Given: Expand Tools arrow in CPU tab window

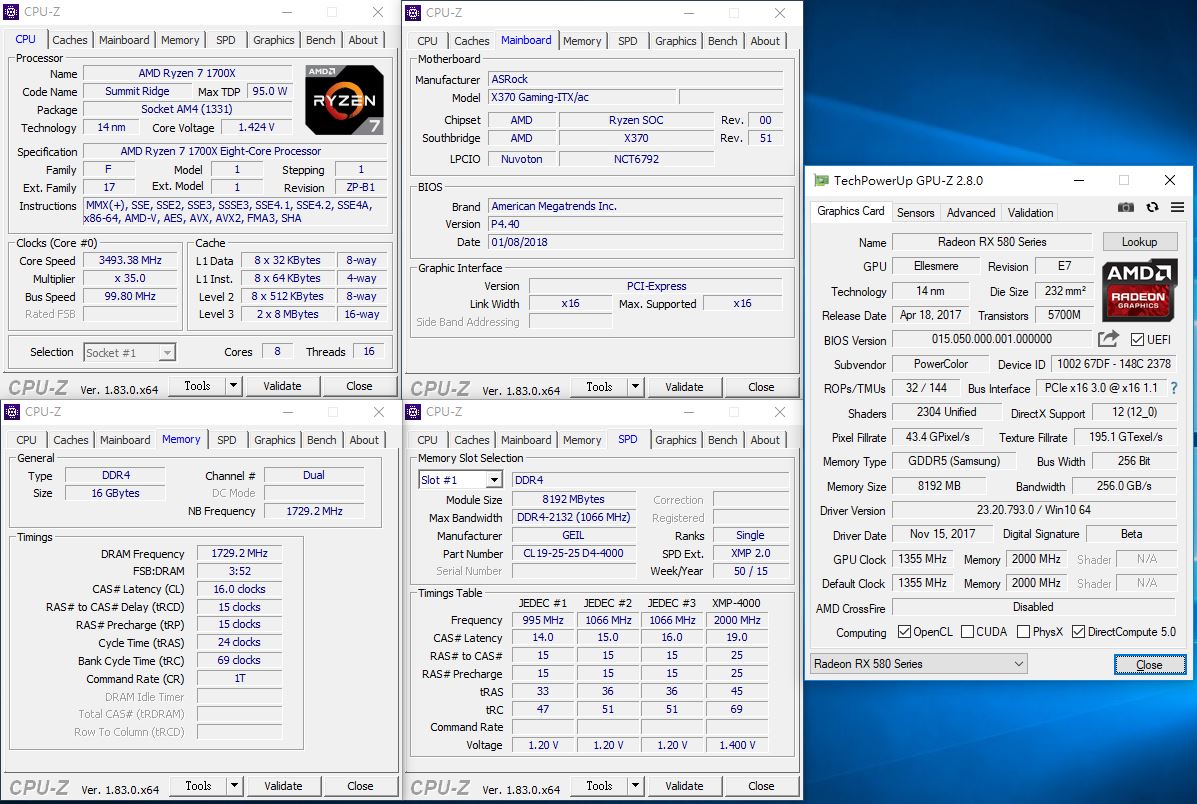Looking at the screenshot, I should tap(234, 386).
